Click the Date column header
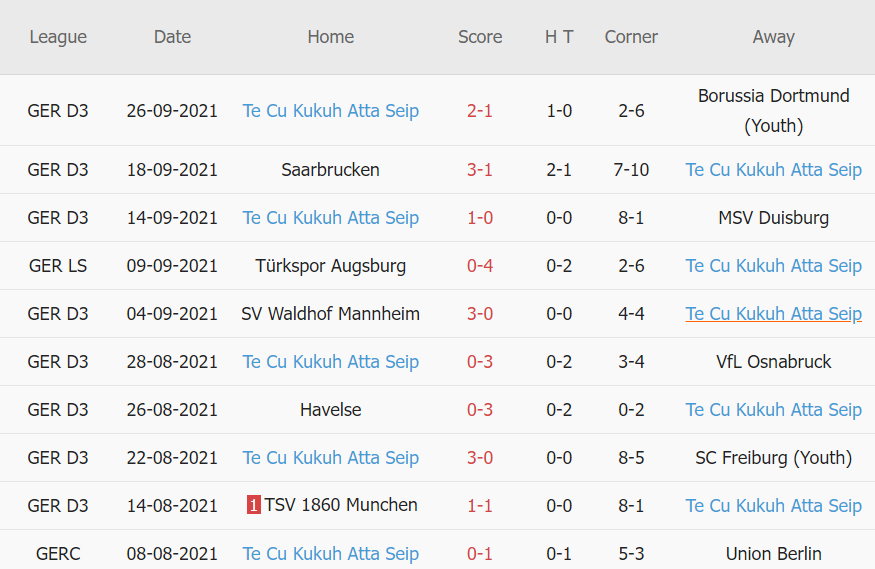 pyautogui.click(x=172, y=37)
